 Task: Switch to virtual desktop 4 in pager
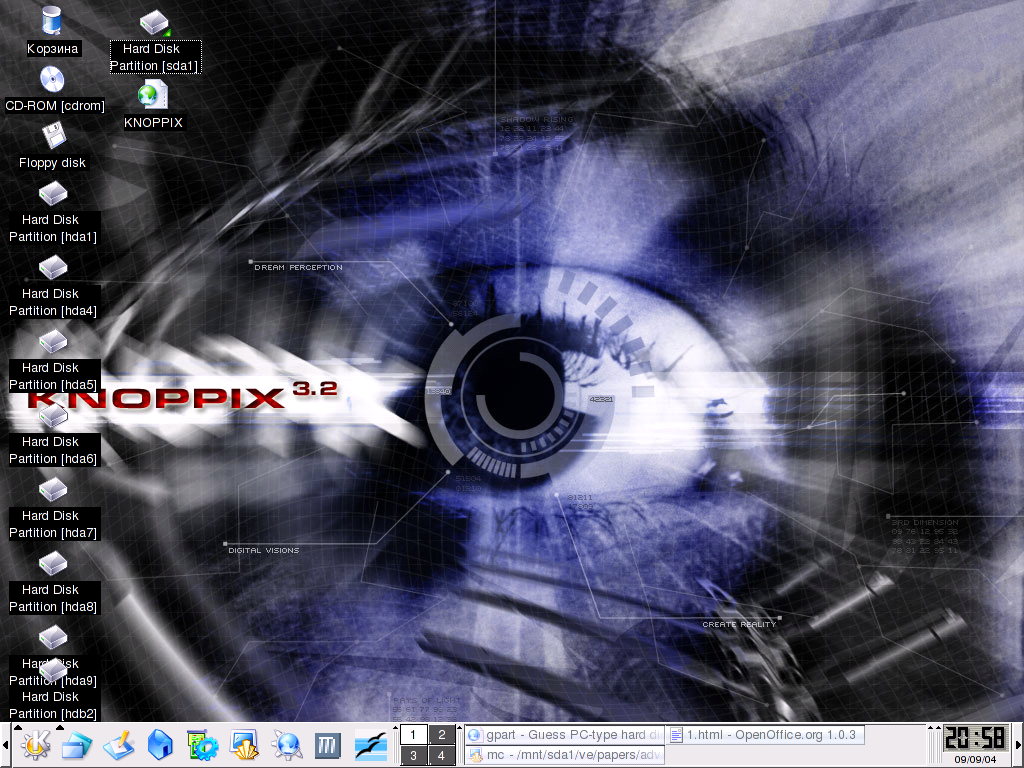coord(441,756)
